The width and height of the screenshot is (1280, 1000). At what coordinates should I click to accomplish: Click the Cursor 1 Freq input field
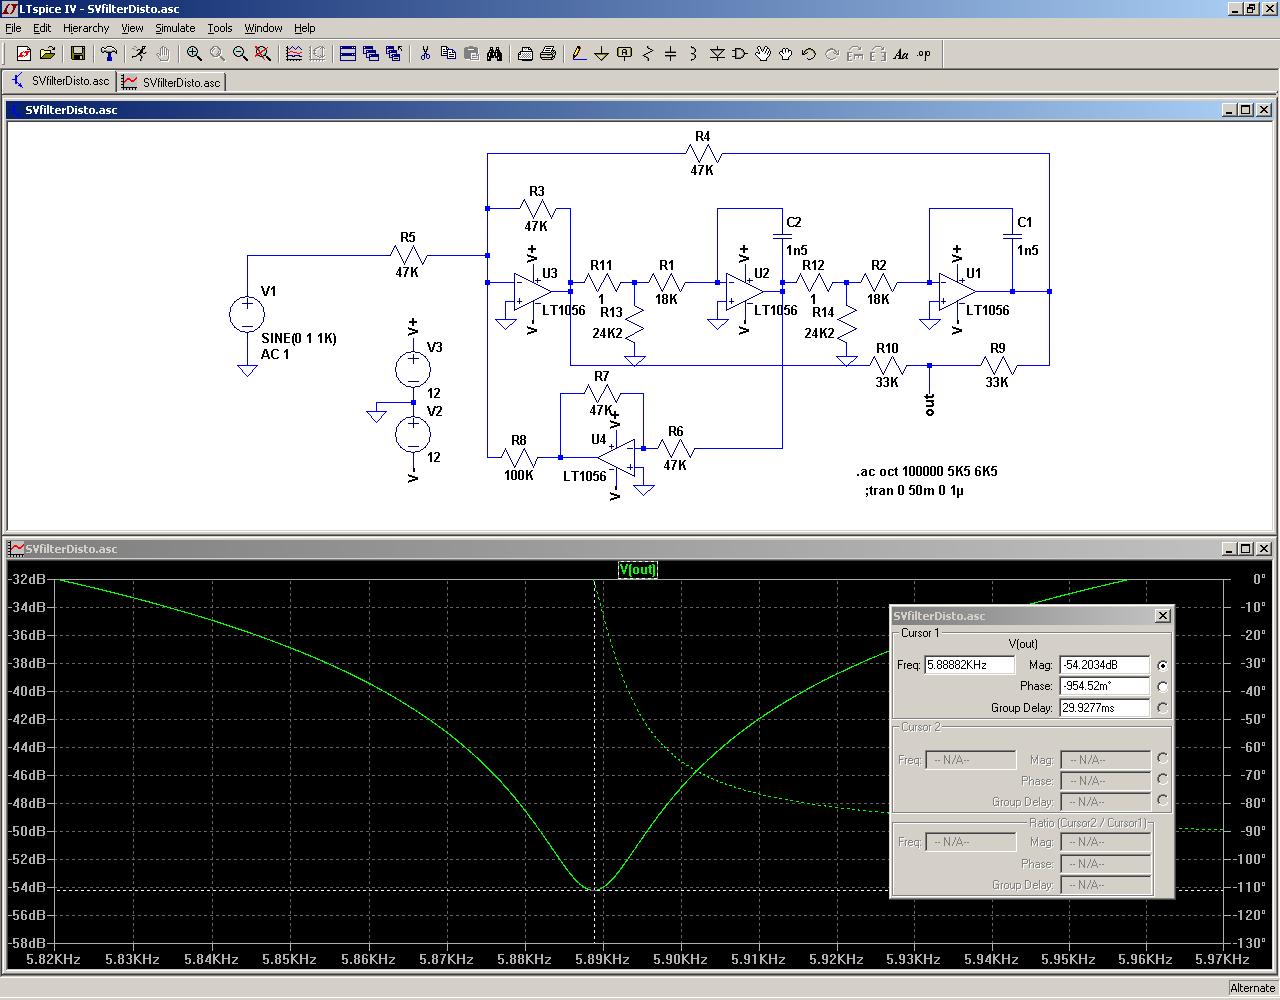[969, 665]
